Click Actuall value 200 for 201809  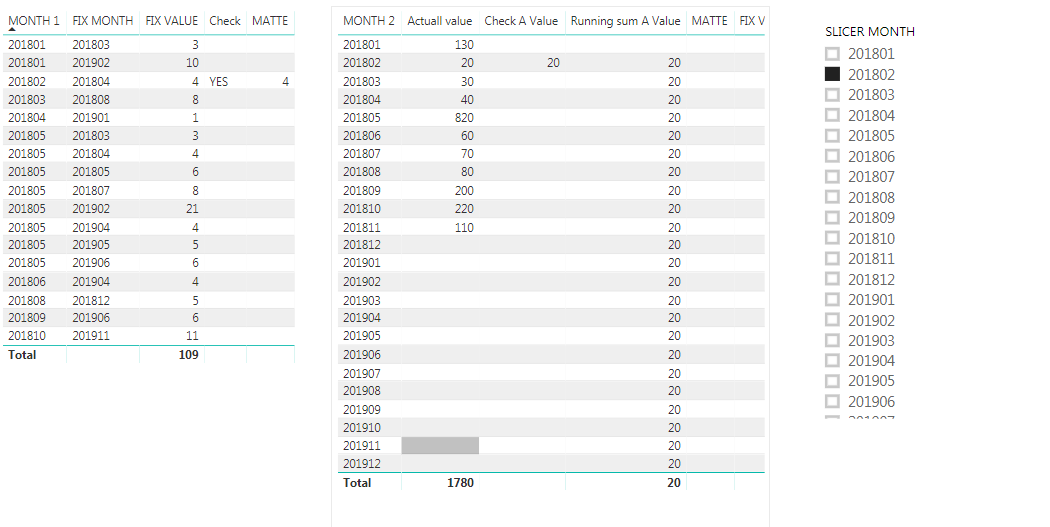[464, 191]
